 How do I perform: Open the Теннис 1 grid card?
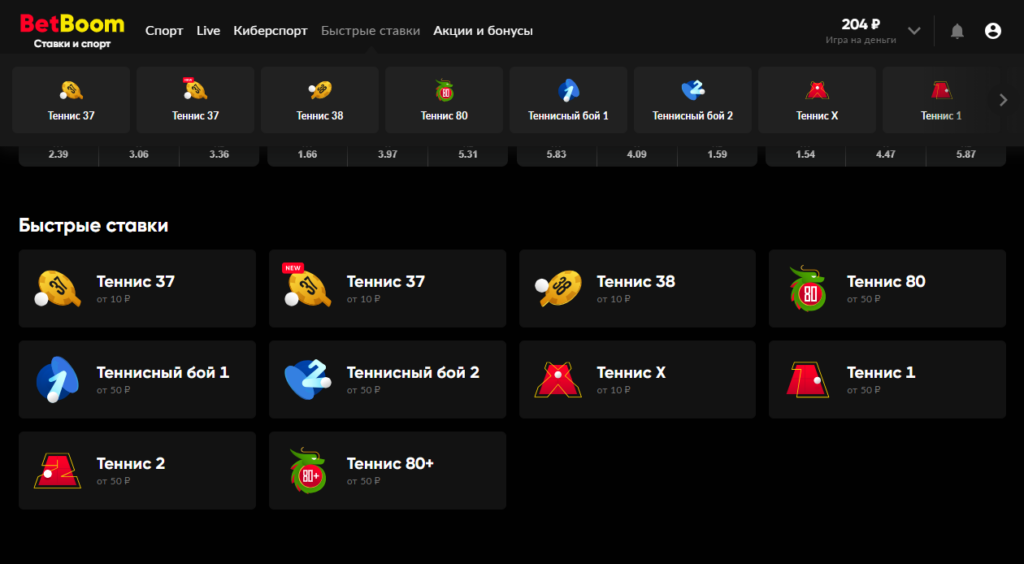point(888,379)
